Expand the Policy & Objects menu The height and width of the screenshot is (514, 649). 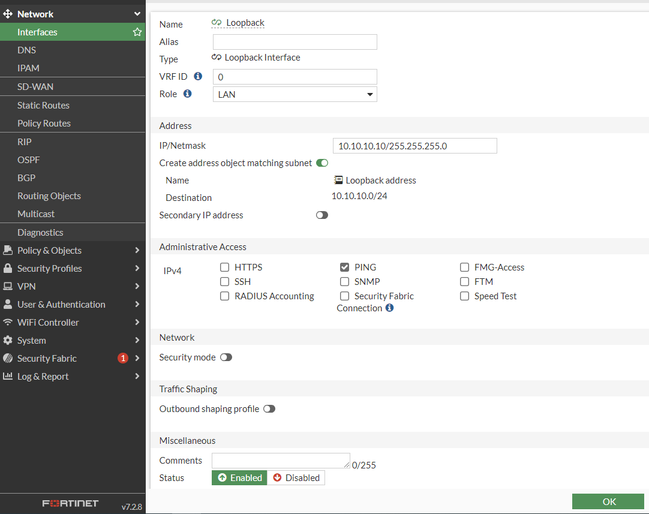coord(70,250)
